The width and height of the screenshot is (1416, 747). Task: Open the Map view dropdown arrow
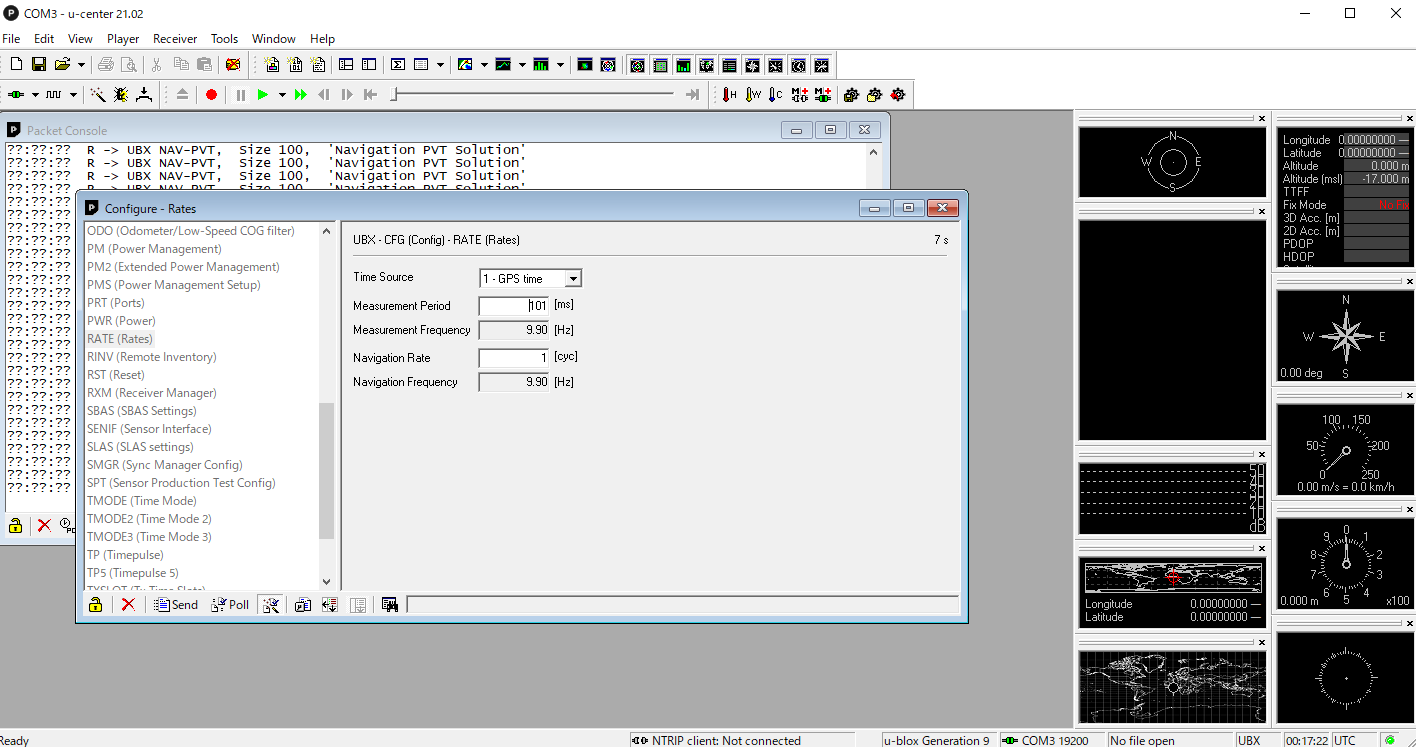pos(484,64)
